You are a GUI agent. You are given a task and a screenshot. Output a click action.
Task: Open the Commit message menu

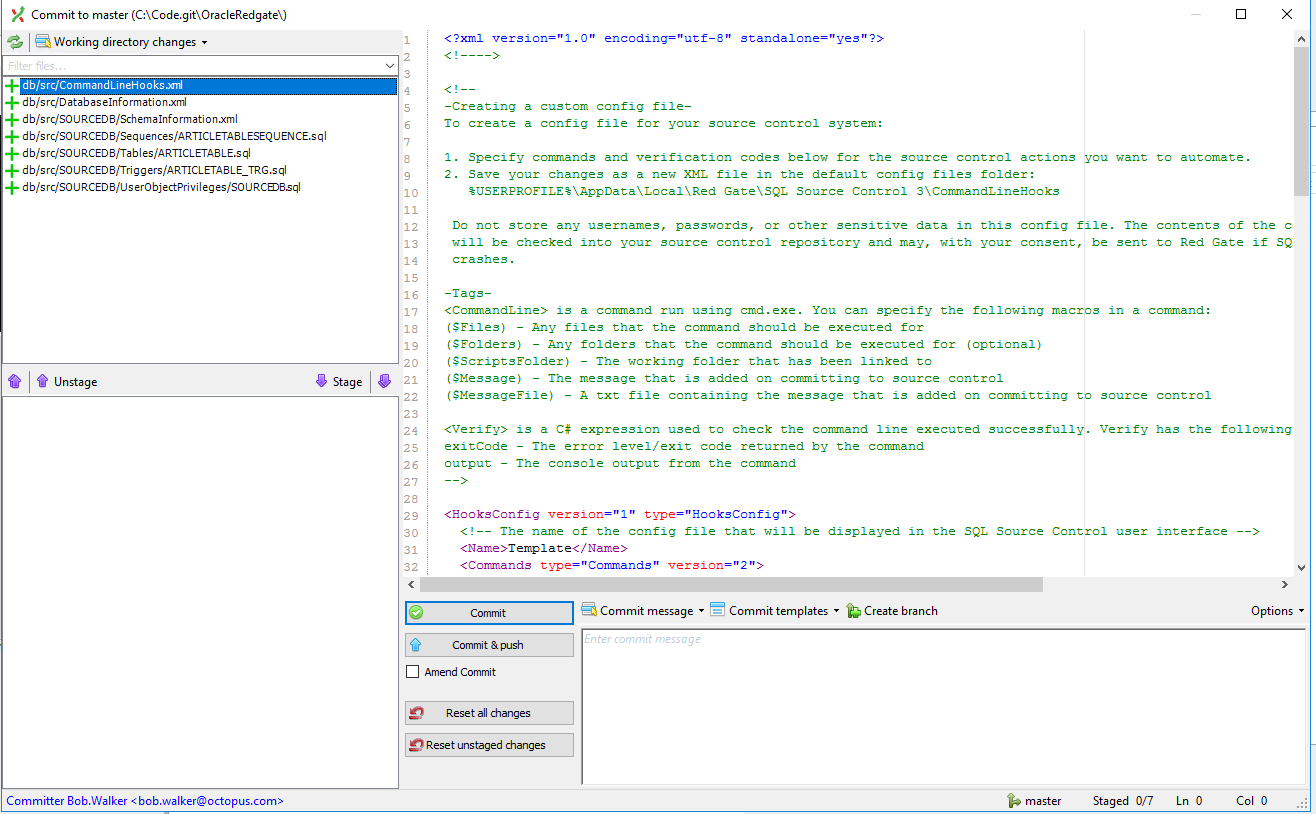643,611
